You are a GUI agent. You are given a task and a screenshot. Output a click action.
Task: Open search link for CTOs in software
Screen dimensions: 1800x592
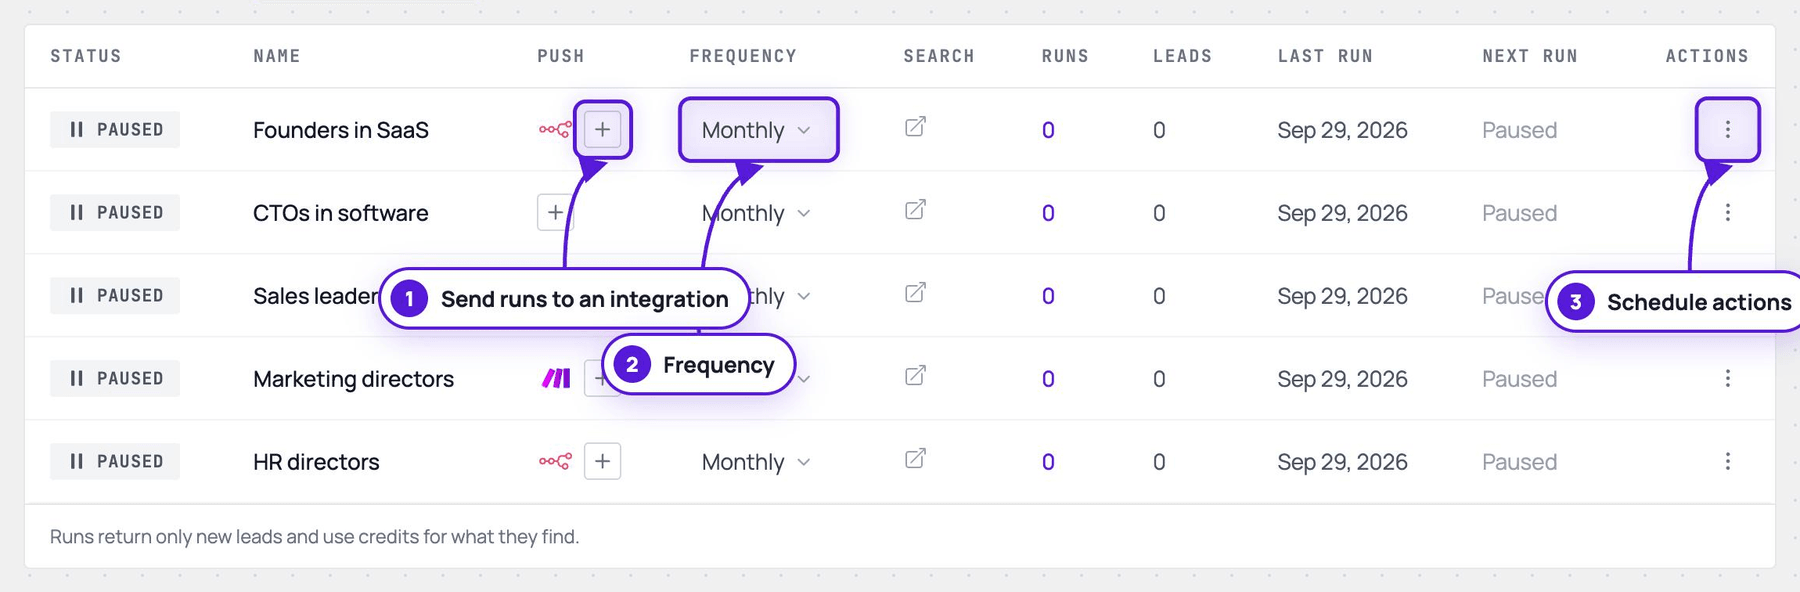point(915,210)
